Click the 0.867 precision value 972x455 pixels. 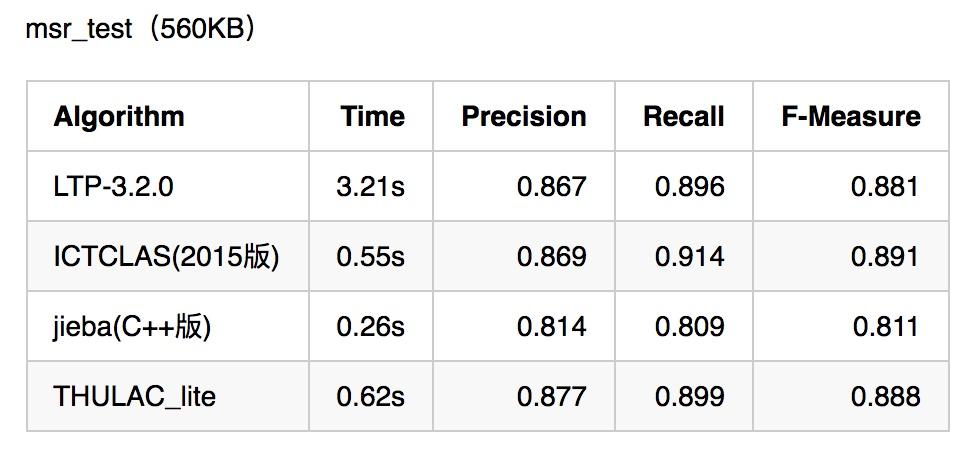click(552, 187)
